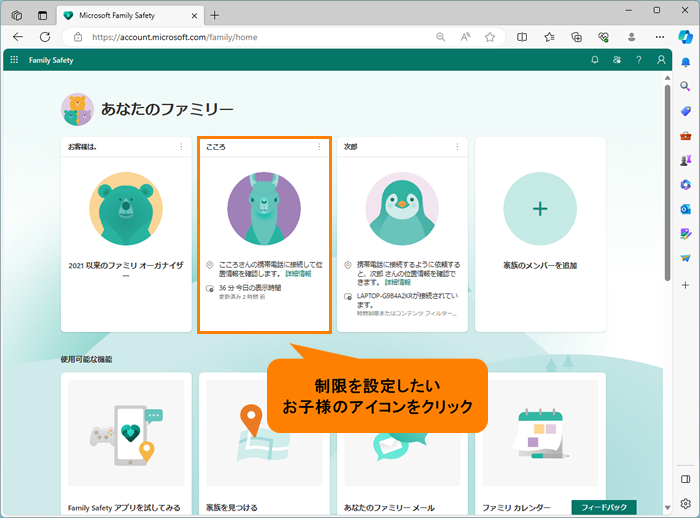
Task: Open the account profile icon in the green header
Action: point(661,60)
